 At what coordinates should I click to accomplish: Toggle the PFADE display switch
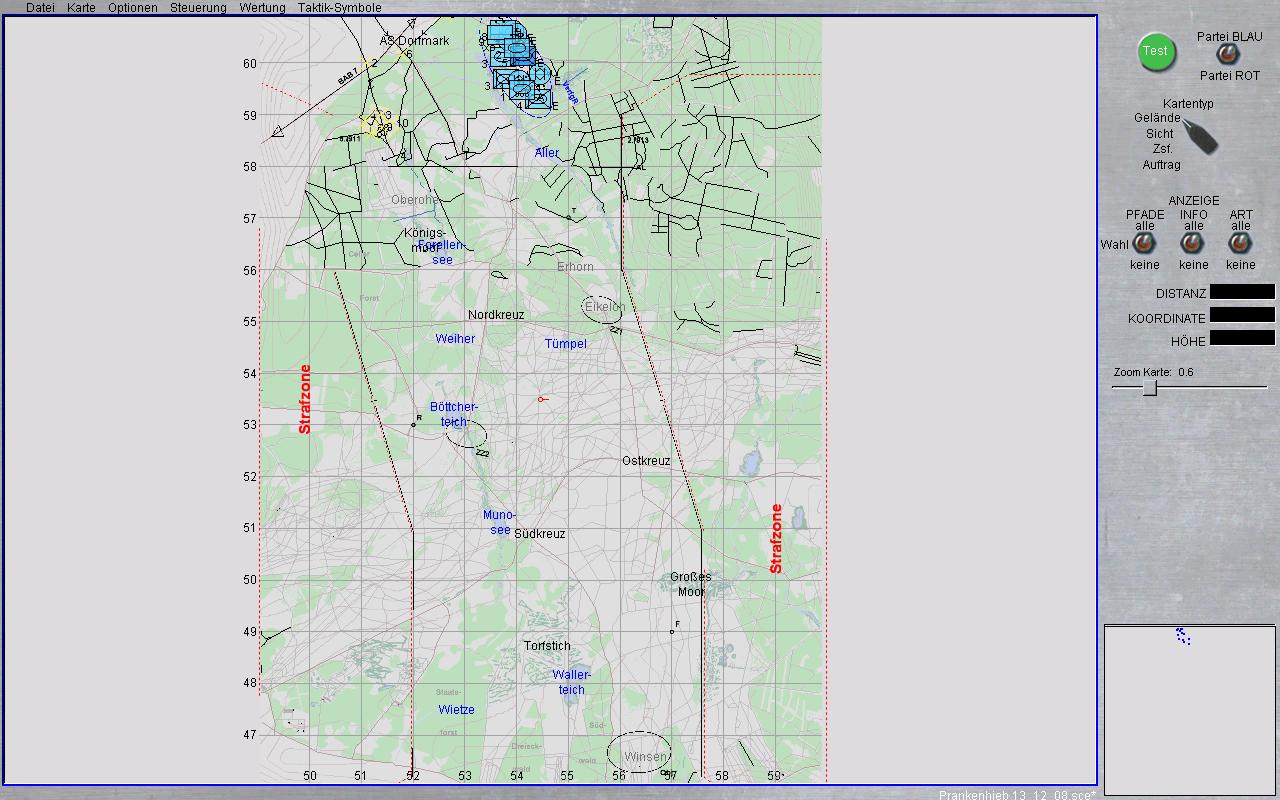tap(1144, 244)
